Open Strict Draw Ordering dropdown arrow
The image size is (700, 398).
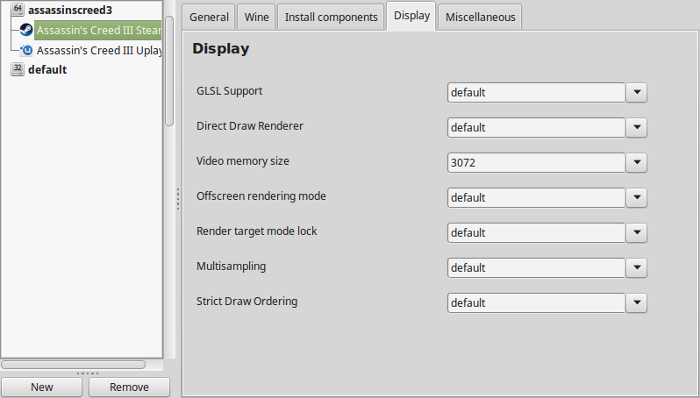click(x=637, y=303)
